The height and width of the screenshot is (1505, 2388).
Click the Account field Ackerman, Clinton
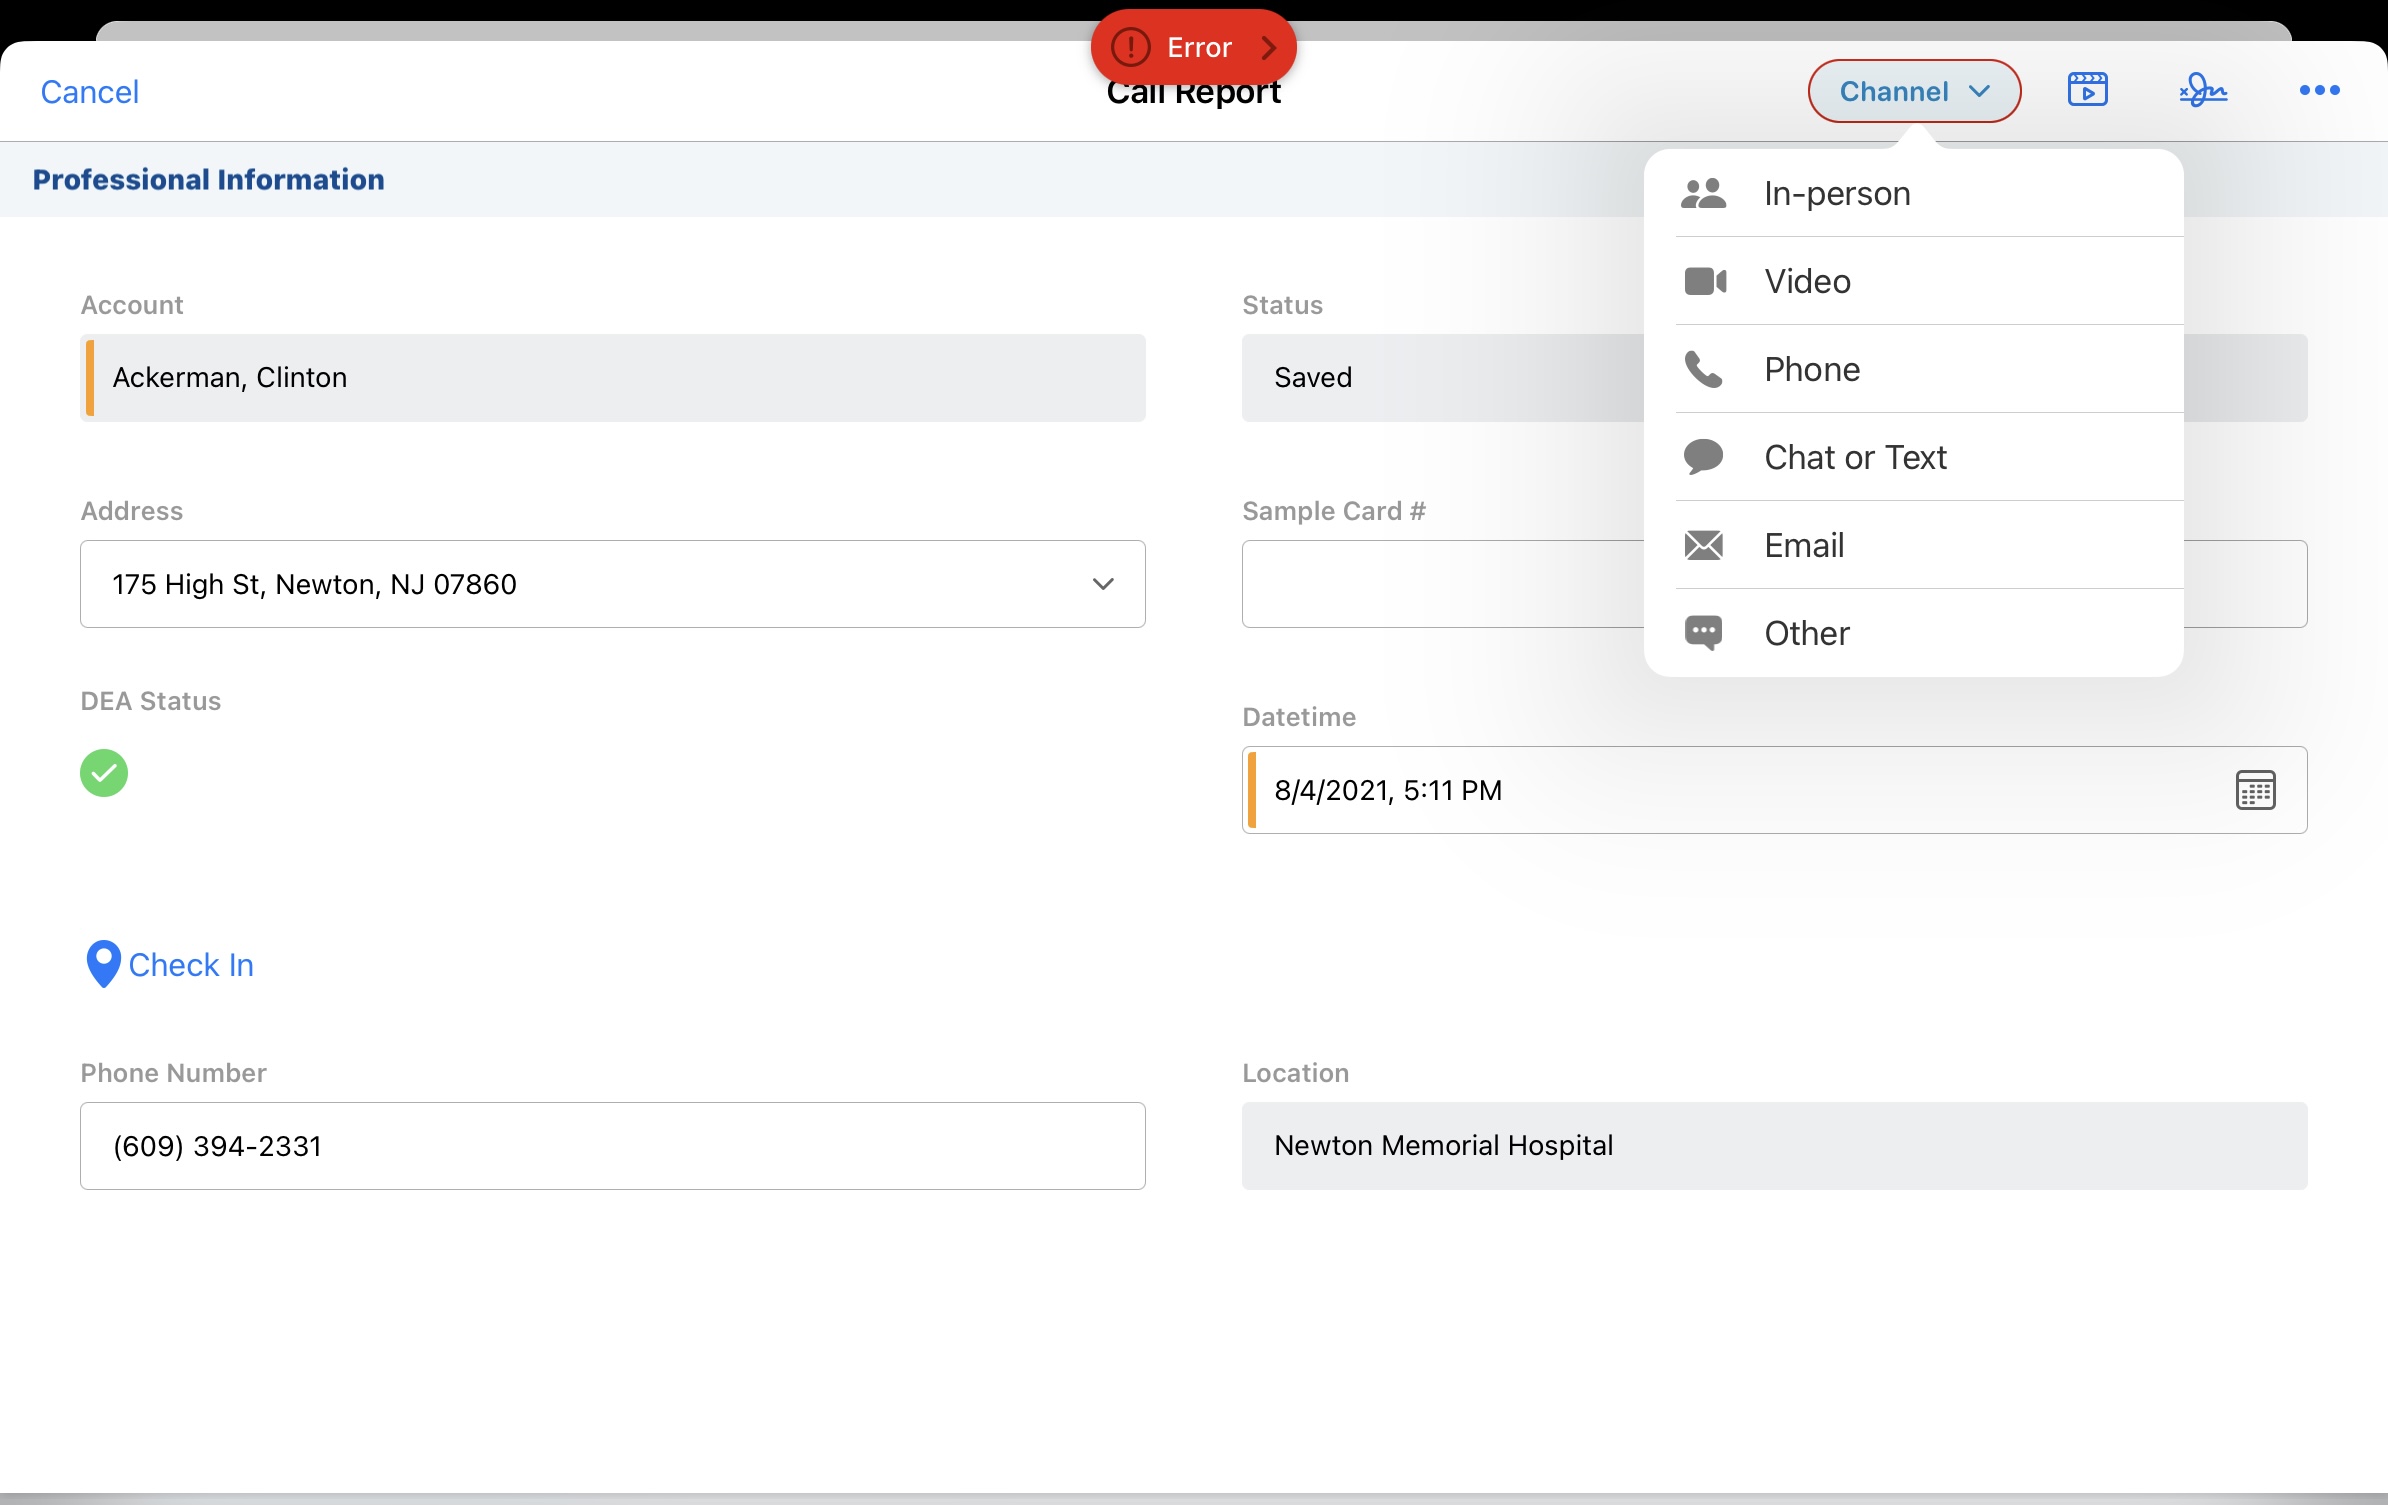click(x=612, y=378)
